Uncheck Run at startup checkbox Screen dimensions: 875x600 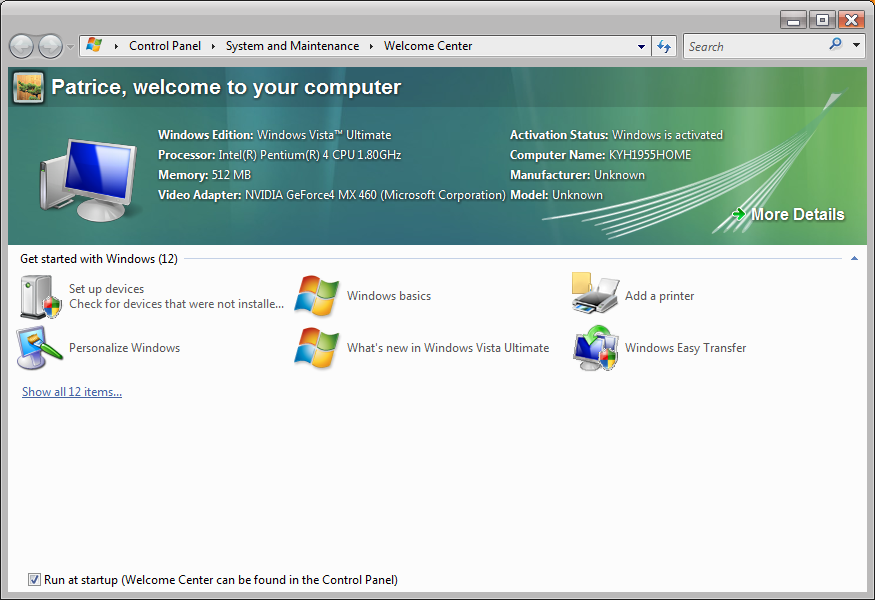coord(34,579)
